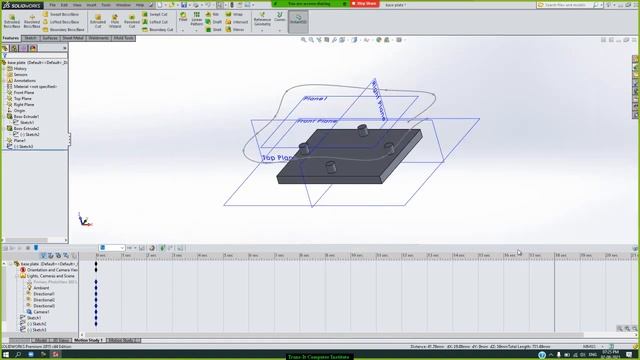Open the PropertyManager tab icon
The width and height of the screenshot is (640, 360).
pyautogui.click(x=14, y=48)
